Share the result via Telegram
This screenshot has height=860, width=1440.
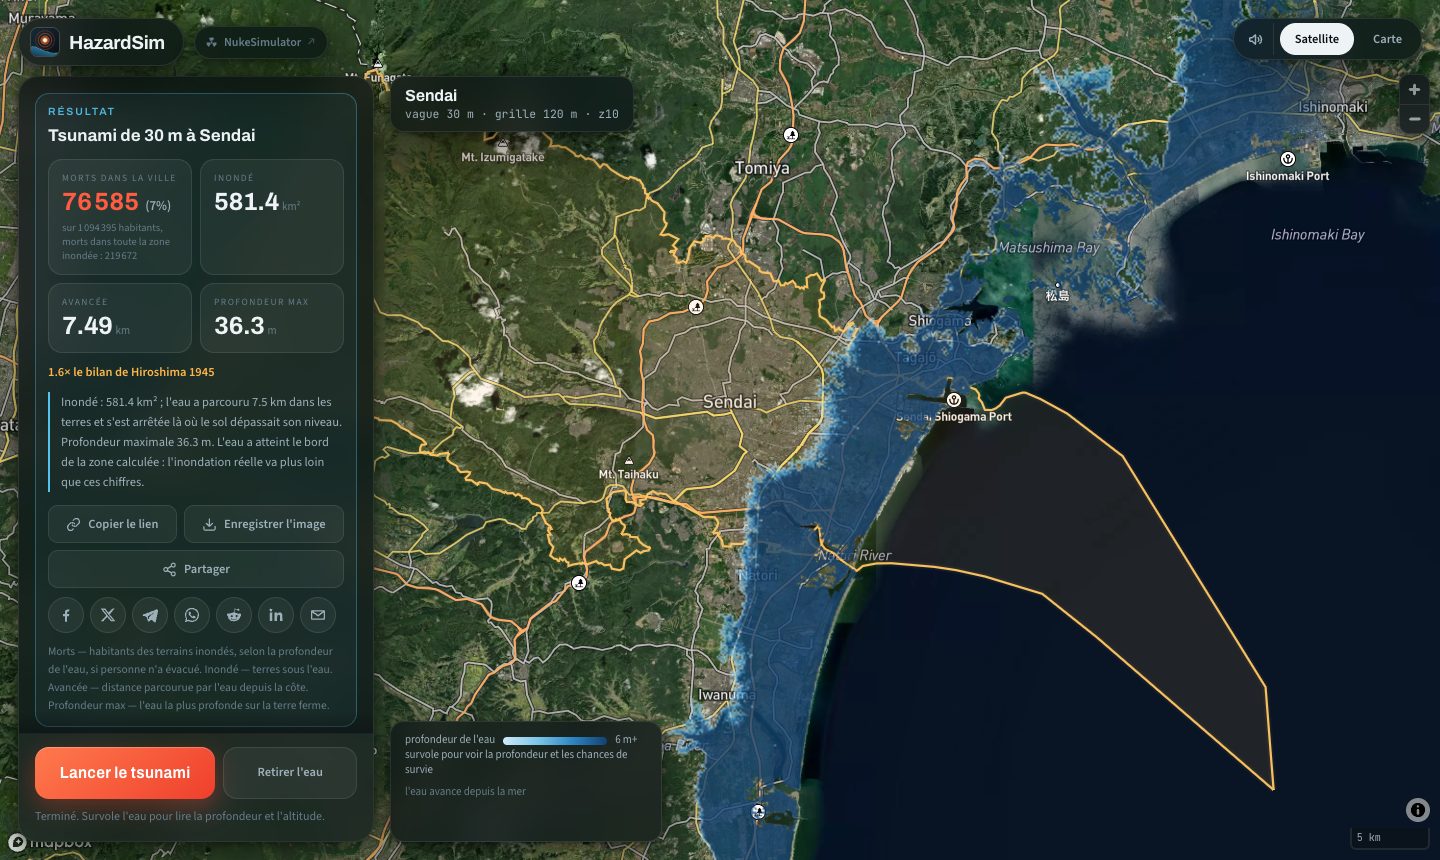click(x=150, y=615)
